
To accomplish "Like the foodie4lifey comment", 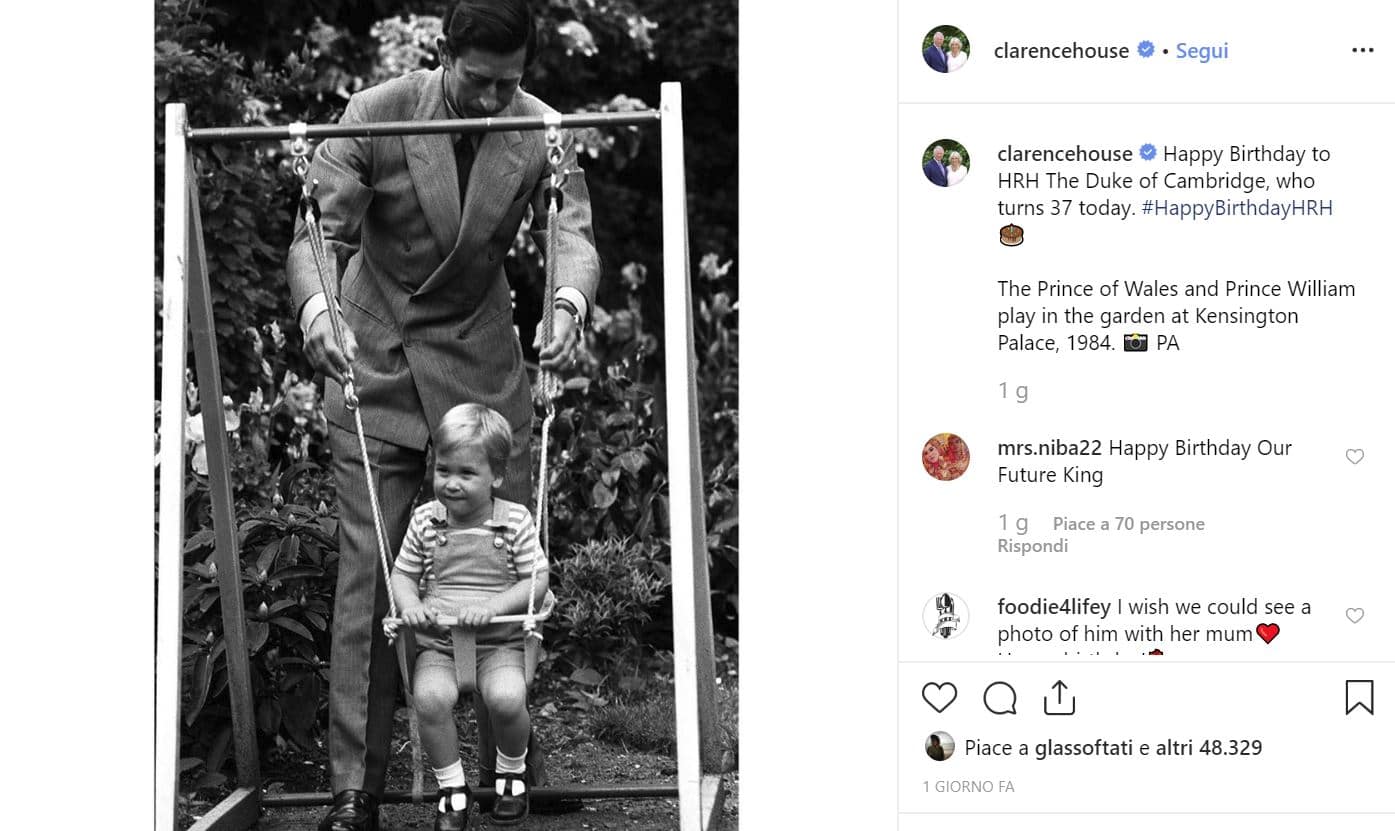I will (1355, 616).
